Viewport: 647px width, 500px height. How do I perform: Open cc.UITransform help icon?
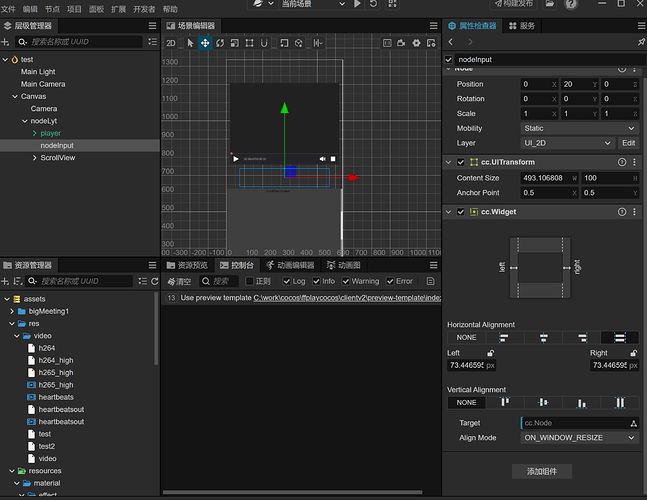pos(621,162)
